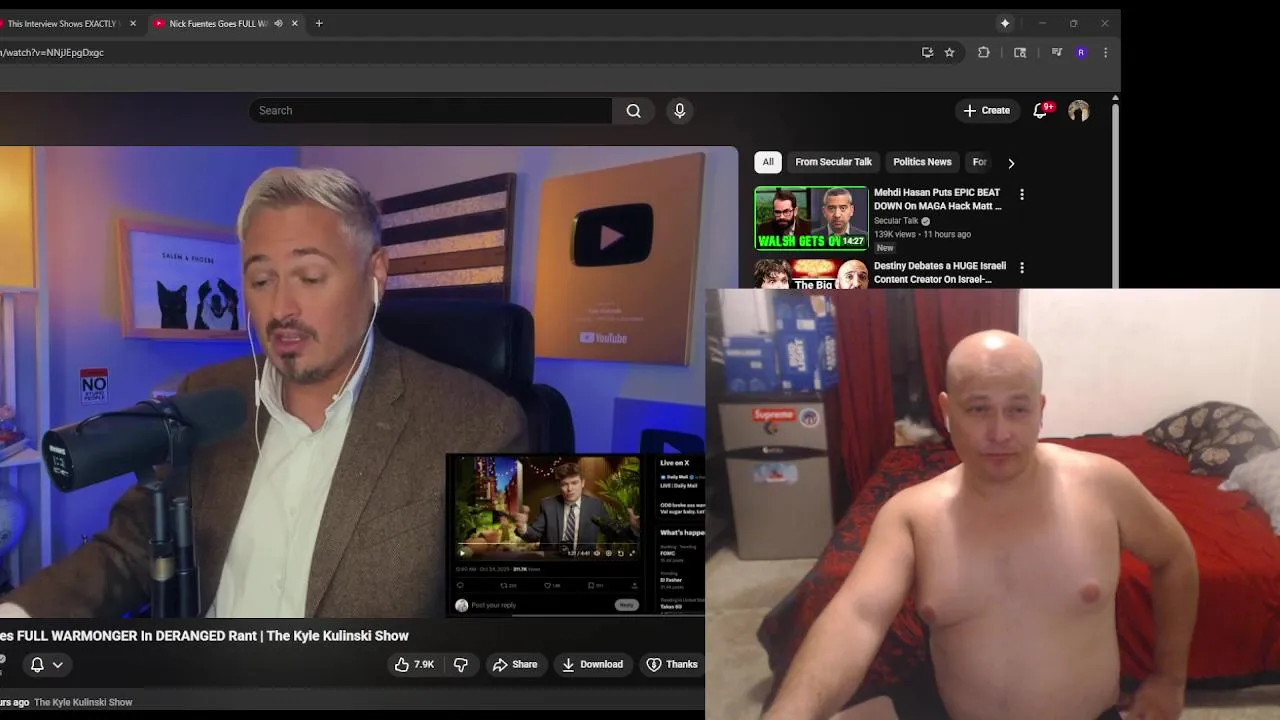Open the YouTube account avatar menu

pyautogui.click(x=1078, y=111)
